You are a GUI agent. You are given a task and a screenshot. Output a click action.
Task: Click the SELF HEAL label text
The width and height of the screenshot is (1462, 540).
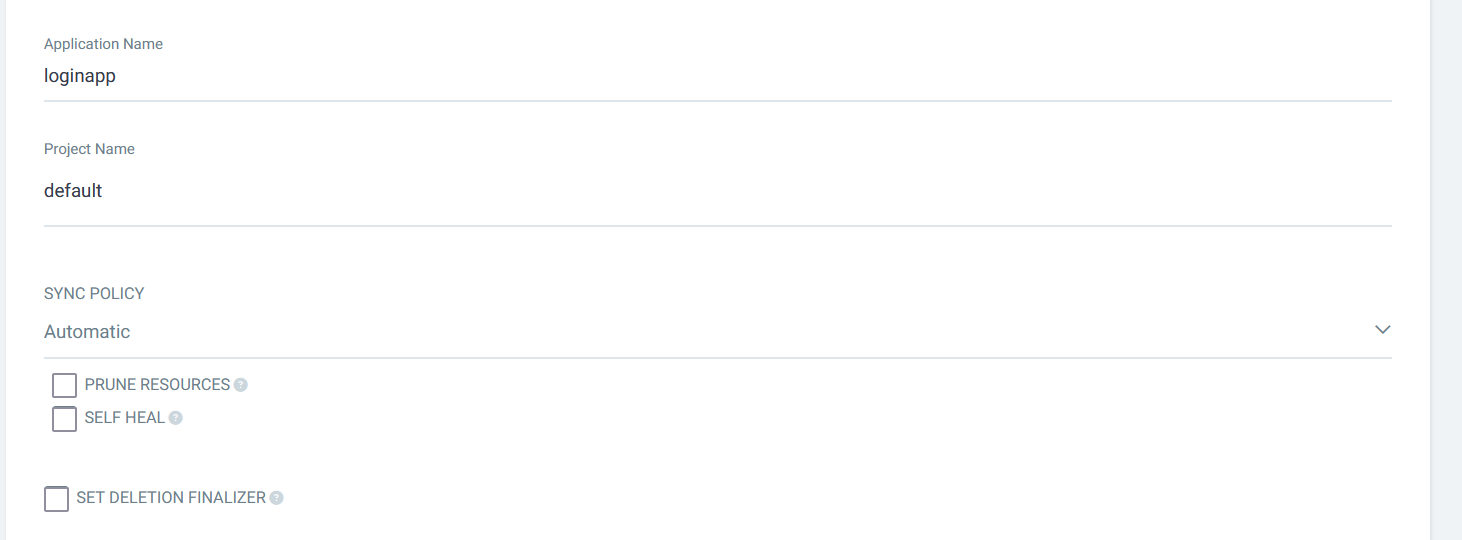(124, 418)
